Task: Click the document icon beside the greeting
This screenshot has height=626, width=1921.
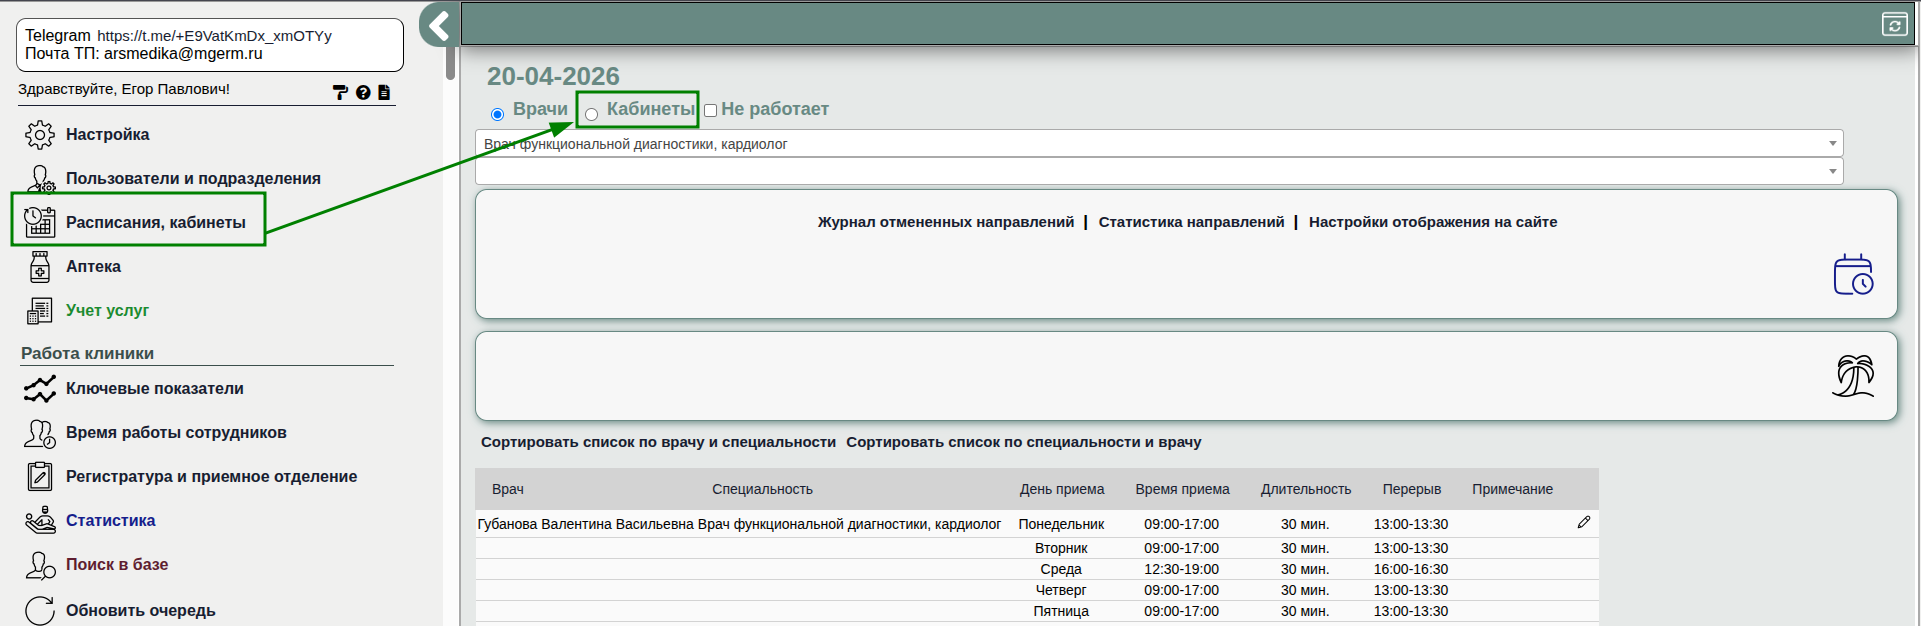Action: [384, 92]
